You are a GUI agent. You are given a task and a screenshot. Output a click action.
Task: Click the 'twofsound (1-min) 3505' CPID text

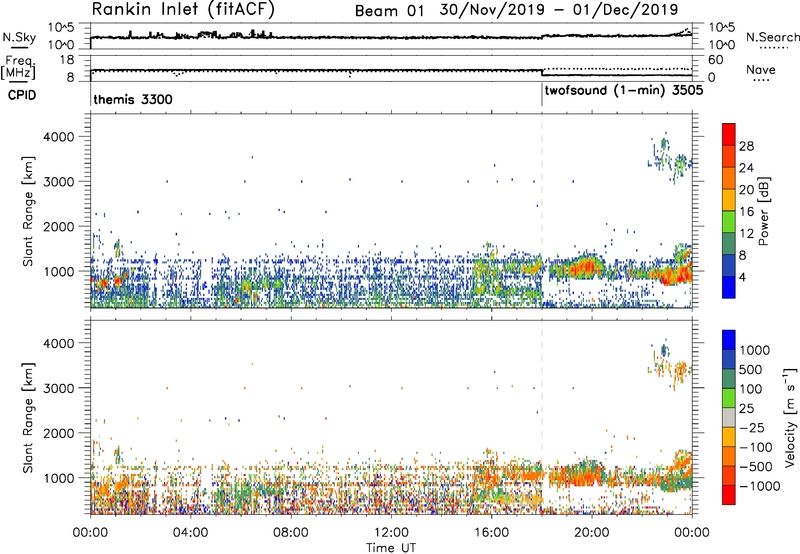pos(624,91)
